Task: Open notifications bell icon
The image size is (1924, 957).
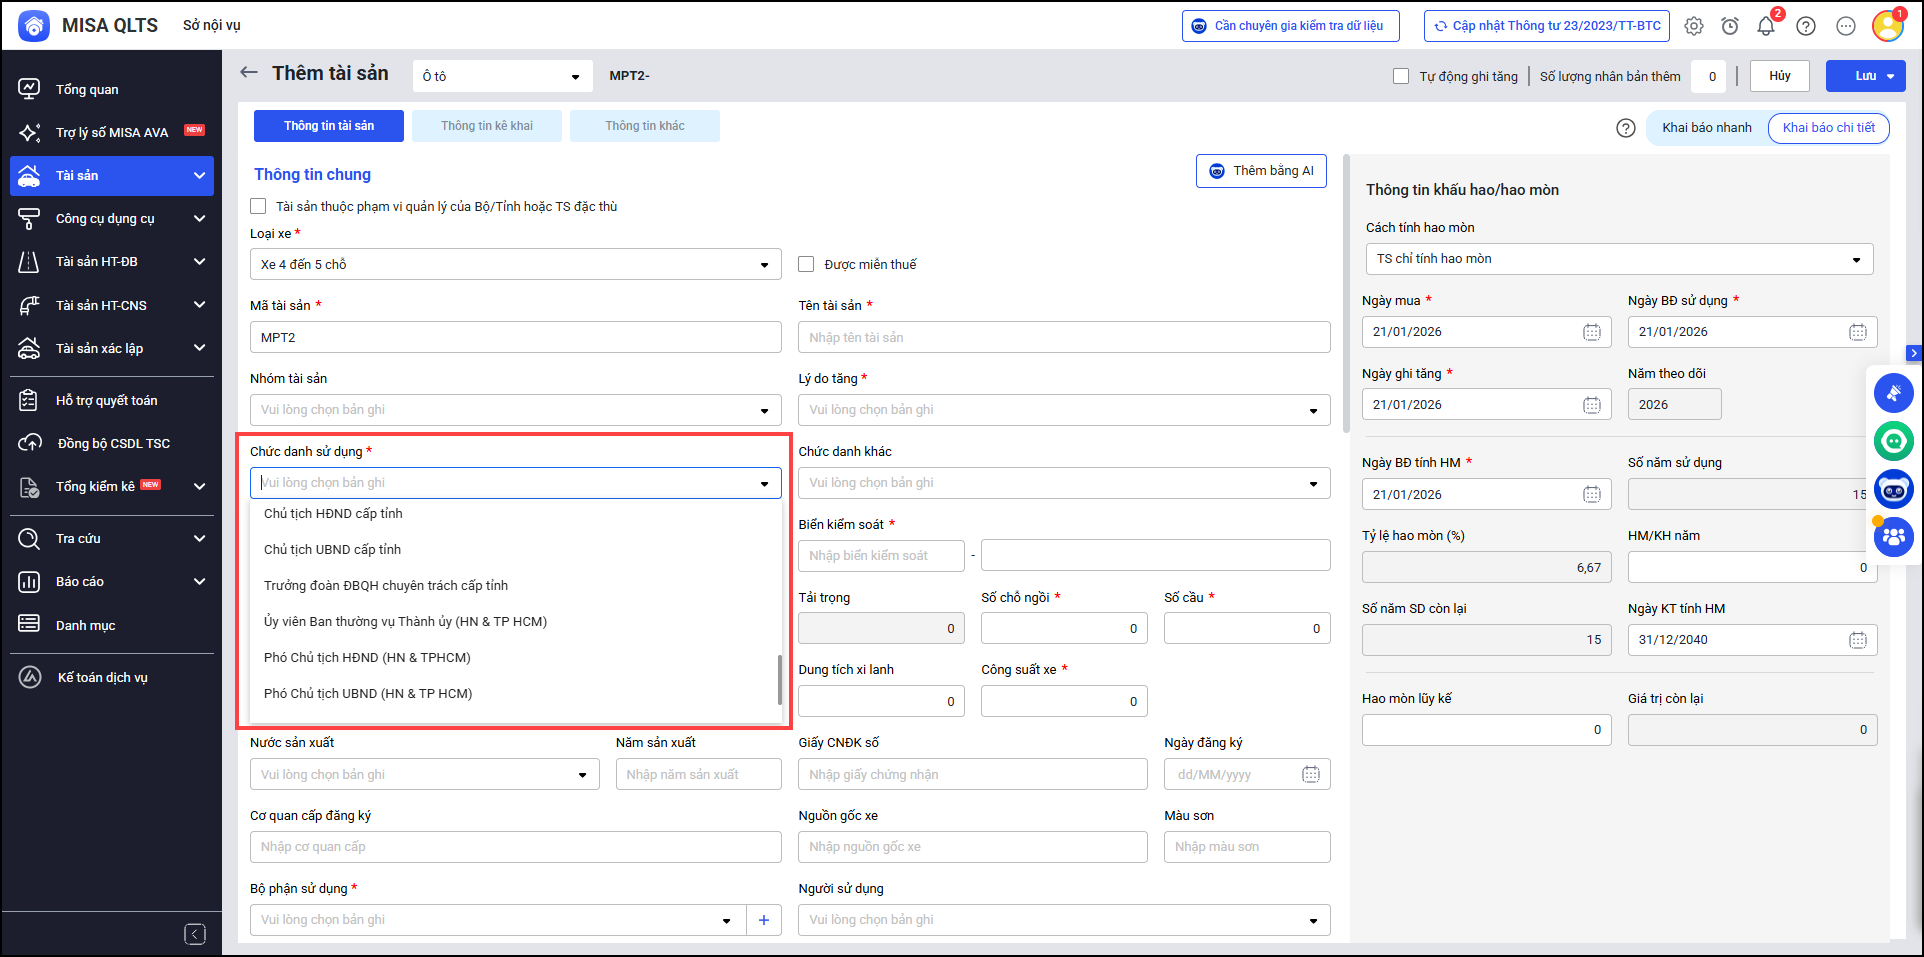Action: click(1766, 26)
